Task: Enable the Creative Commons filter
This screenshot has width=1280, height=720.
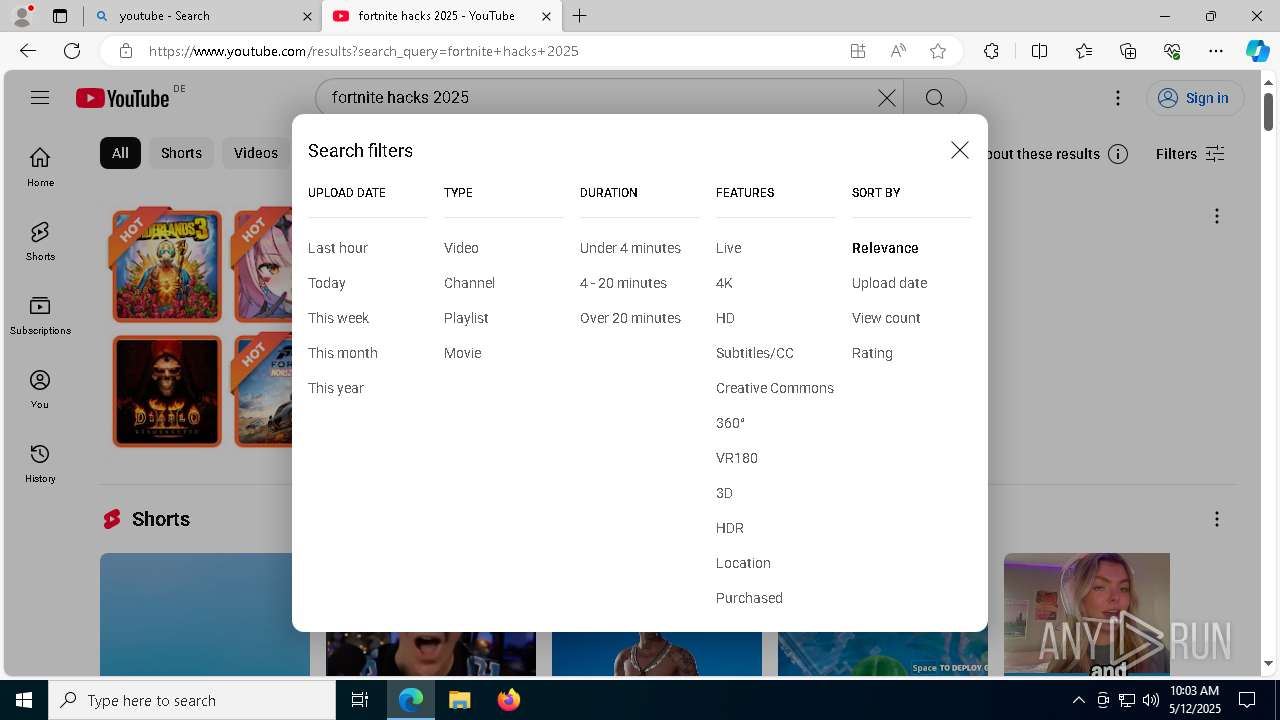Action: click(775, 388)
